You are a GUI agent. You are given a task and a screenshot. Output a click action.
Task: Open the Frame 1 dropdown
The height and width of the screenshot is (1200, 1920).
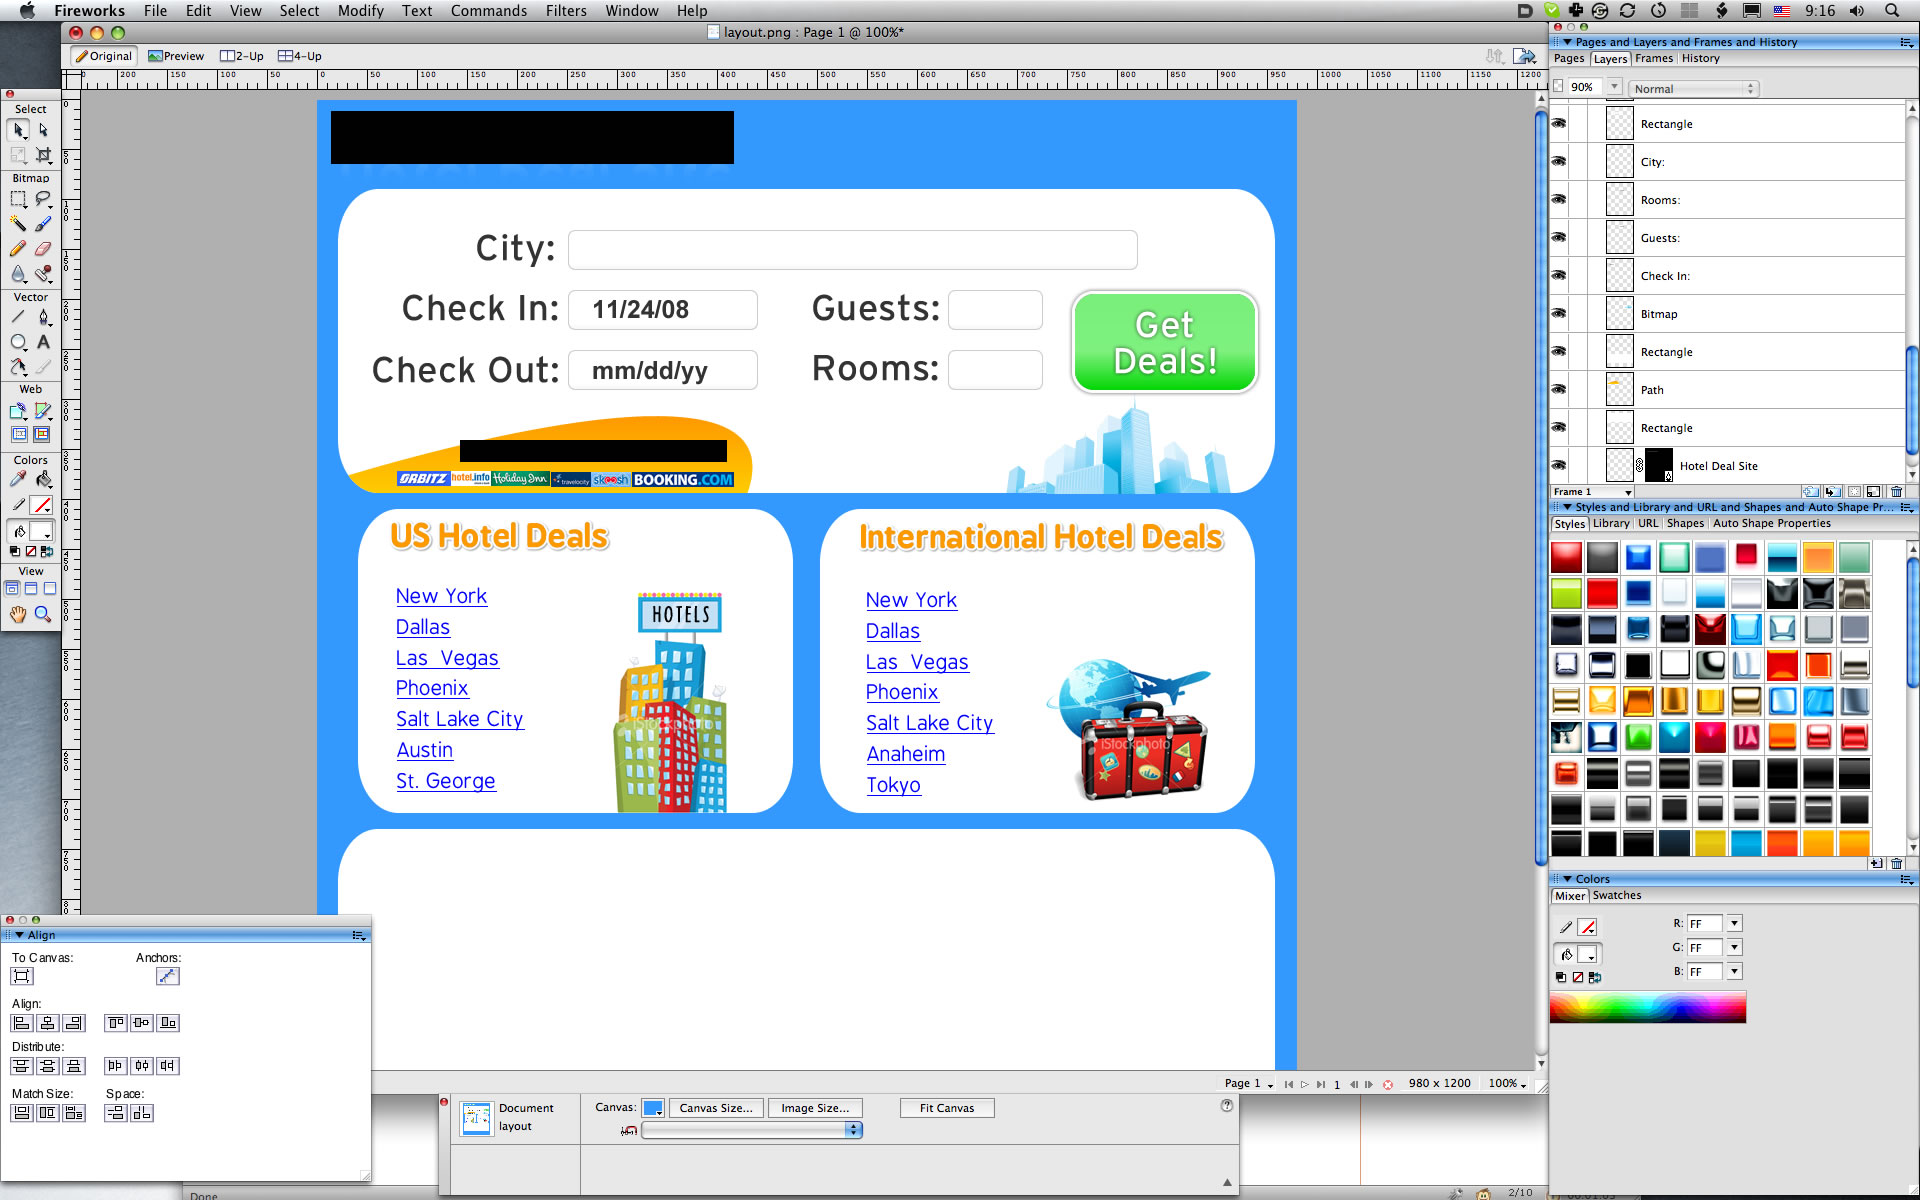(1592, 492)
